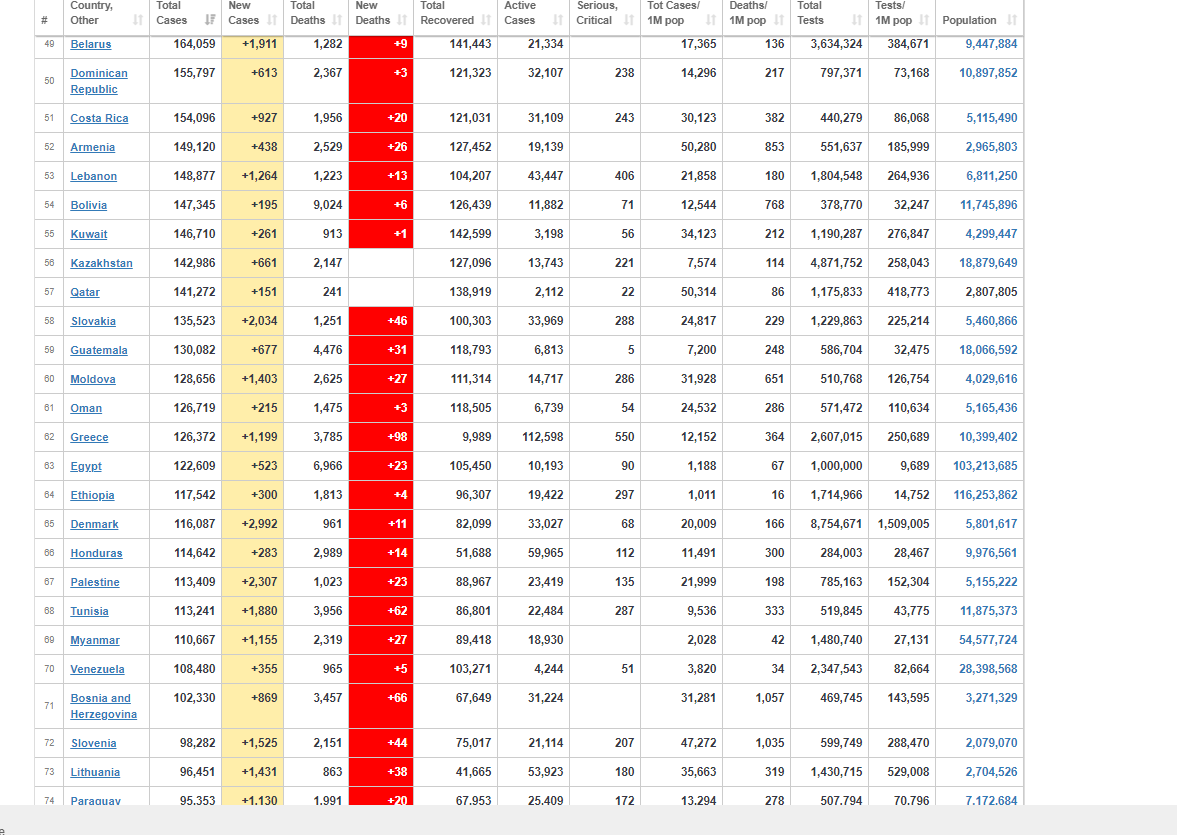Select Greece new deaths cell +98
The width and height of the screenshot is (1177, 835).
(x=381, y=437)
